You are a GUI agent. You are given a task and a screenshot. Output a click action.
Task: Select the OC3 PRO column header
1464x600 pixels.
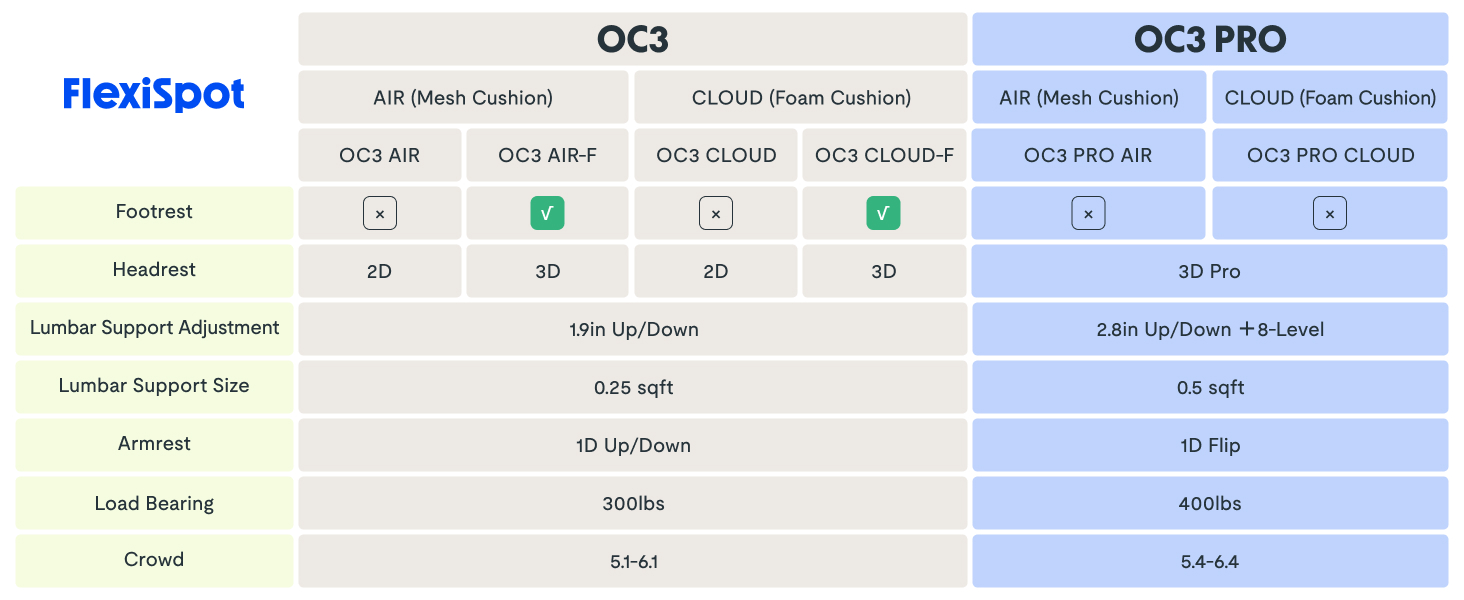[x=1210, y=39]
